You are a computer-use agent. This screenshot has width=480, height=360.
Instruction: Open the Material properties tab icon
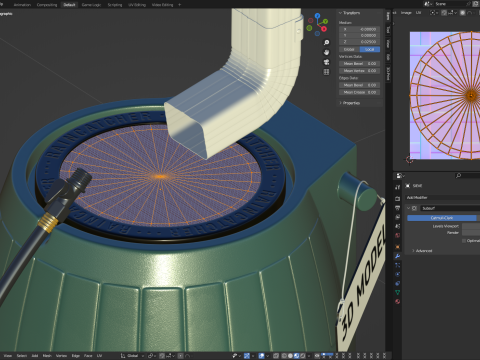(x=397, y=302)
